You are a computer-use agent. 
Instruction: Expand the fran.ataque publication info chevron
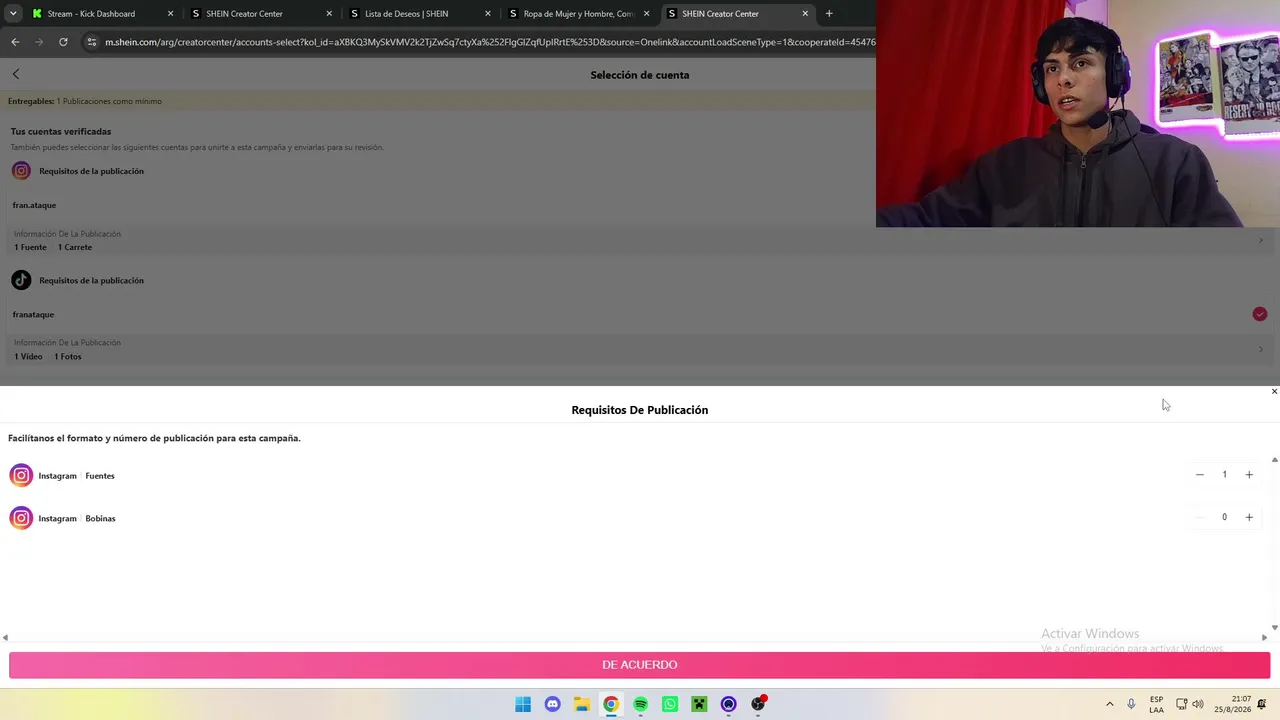1260,240
